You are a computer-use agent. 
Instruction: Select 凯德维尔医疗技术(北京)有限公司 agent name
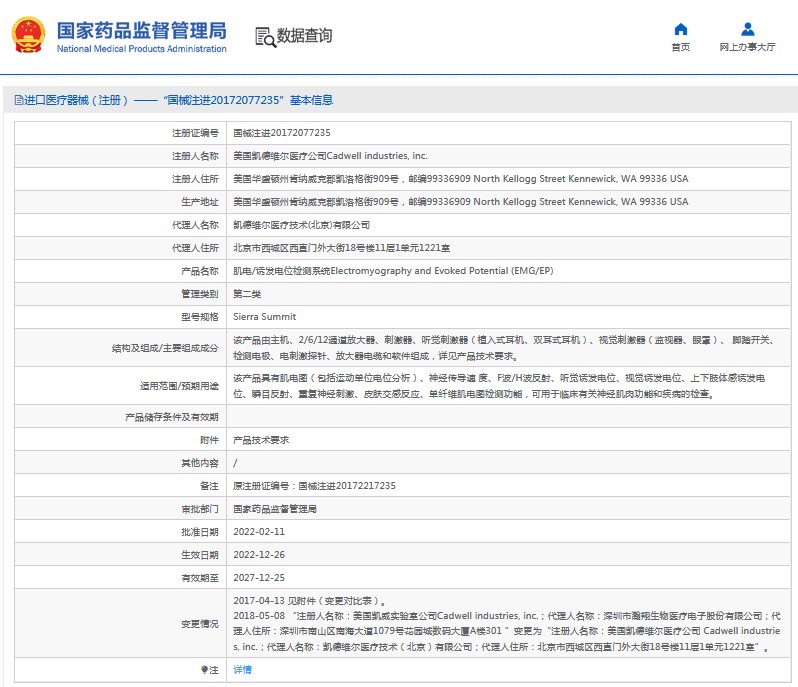(301, 225)
